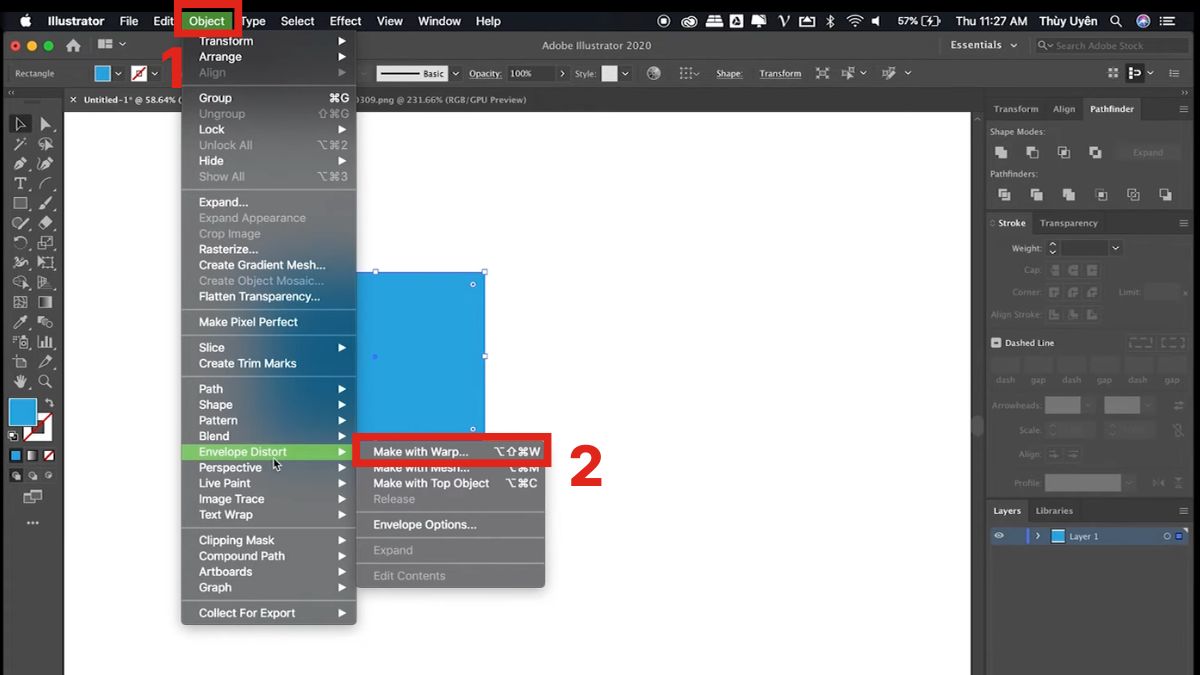Viewport: 1200px width, 675px height.
Task: Activate the Hand tool
Action: click(x=20, y=382)
